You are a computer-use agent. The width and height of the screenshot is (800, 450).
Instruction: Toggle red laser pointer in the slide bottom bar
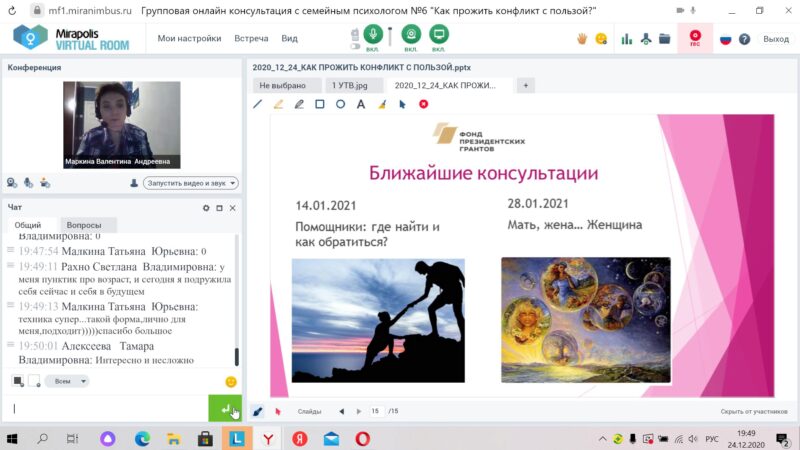[x=278, y=411]
